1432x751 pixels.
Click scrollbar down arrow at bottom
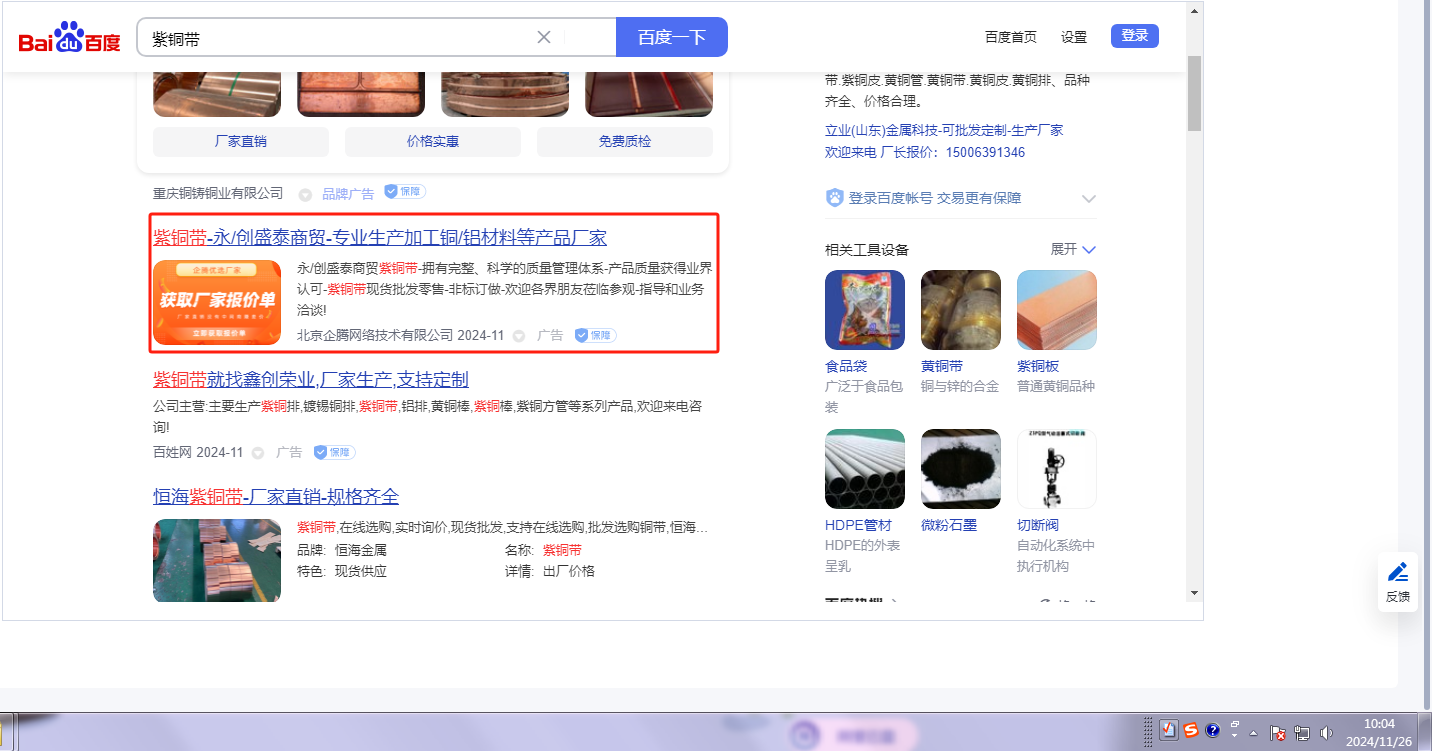point(1194,593)
